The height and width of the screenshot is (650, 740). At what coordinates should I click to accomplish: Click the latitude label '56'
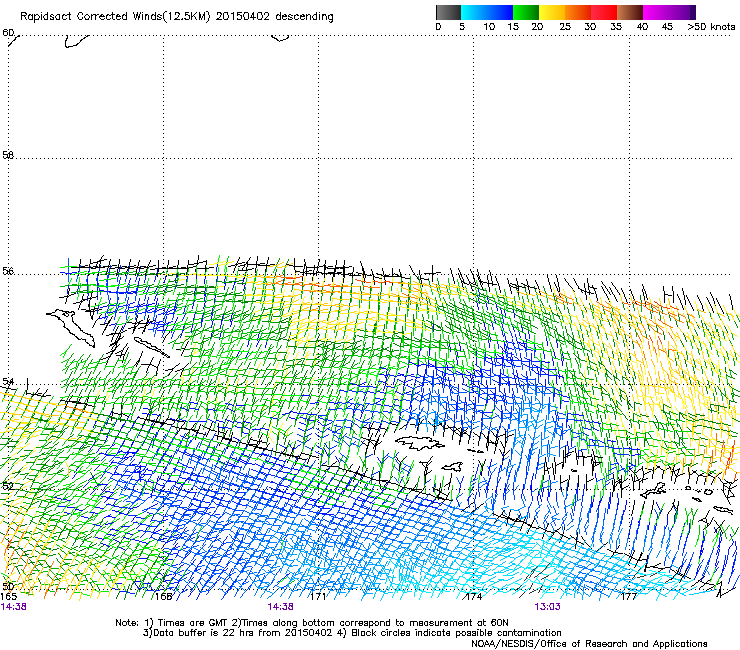click(8, 271)
